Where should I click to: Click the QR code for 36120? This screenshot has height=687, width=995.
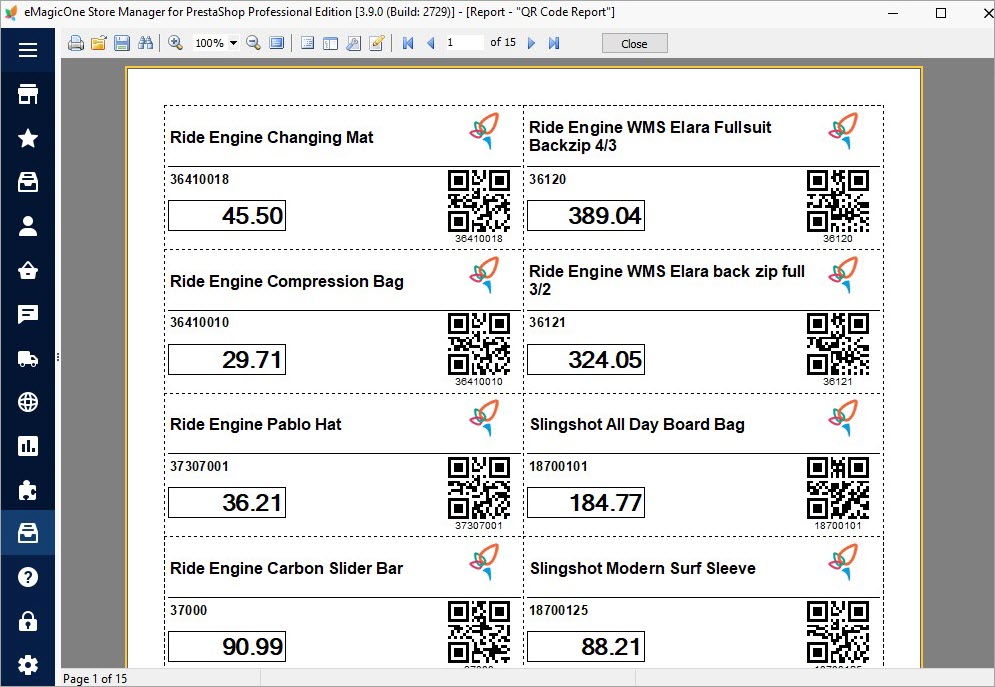pos(838,200)
